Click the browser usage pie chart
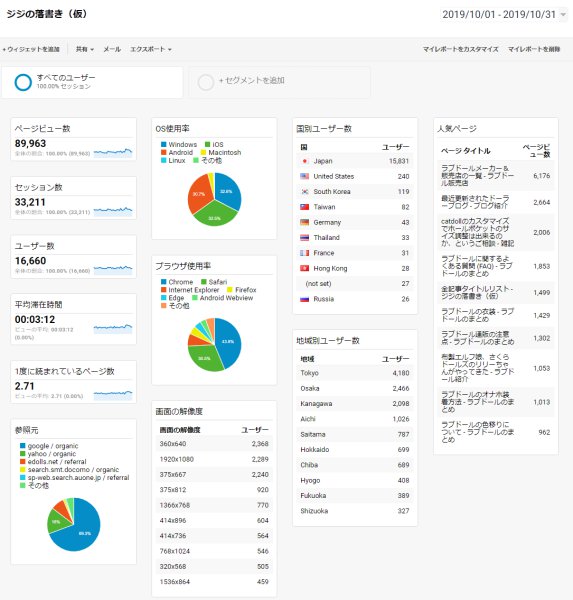Viewport: 573px width, 600px height. pos(214,345)
